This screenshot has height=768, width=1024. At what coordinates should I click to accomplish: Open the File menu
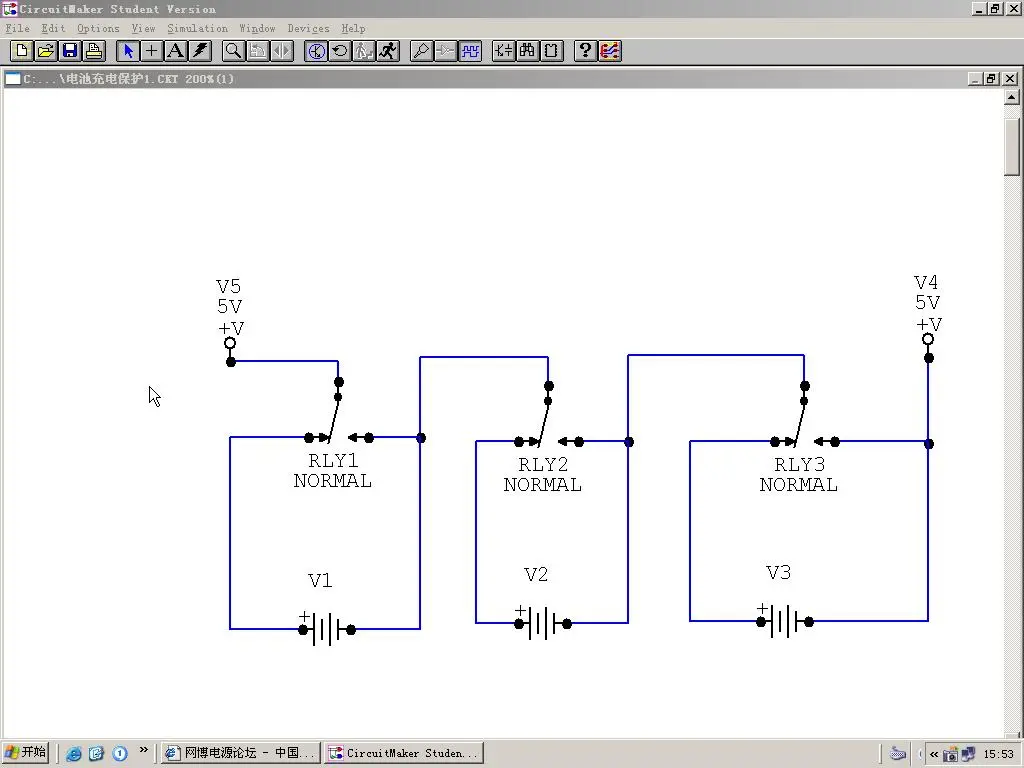pyautogui.click(x=18, y=28)
